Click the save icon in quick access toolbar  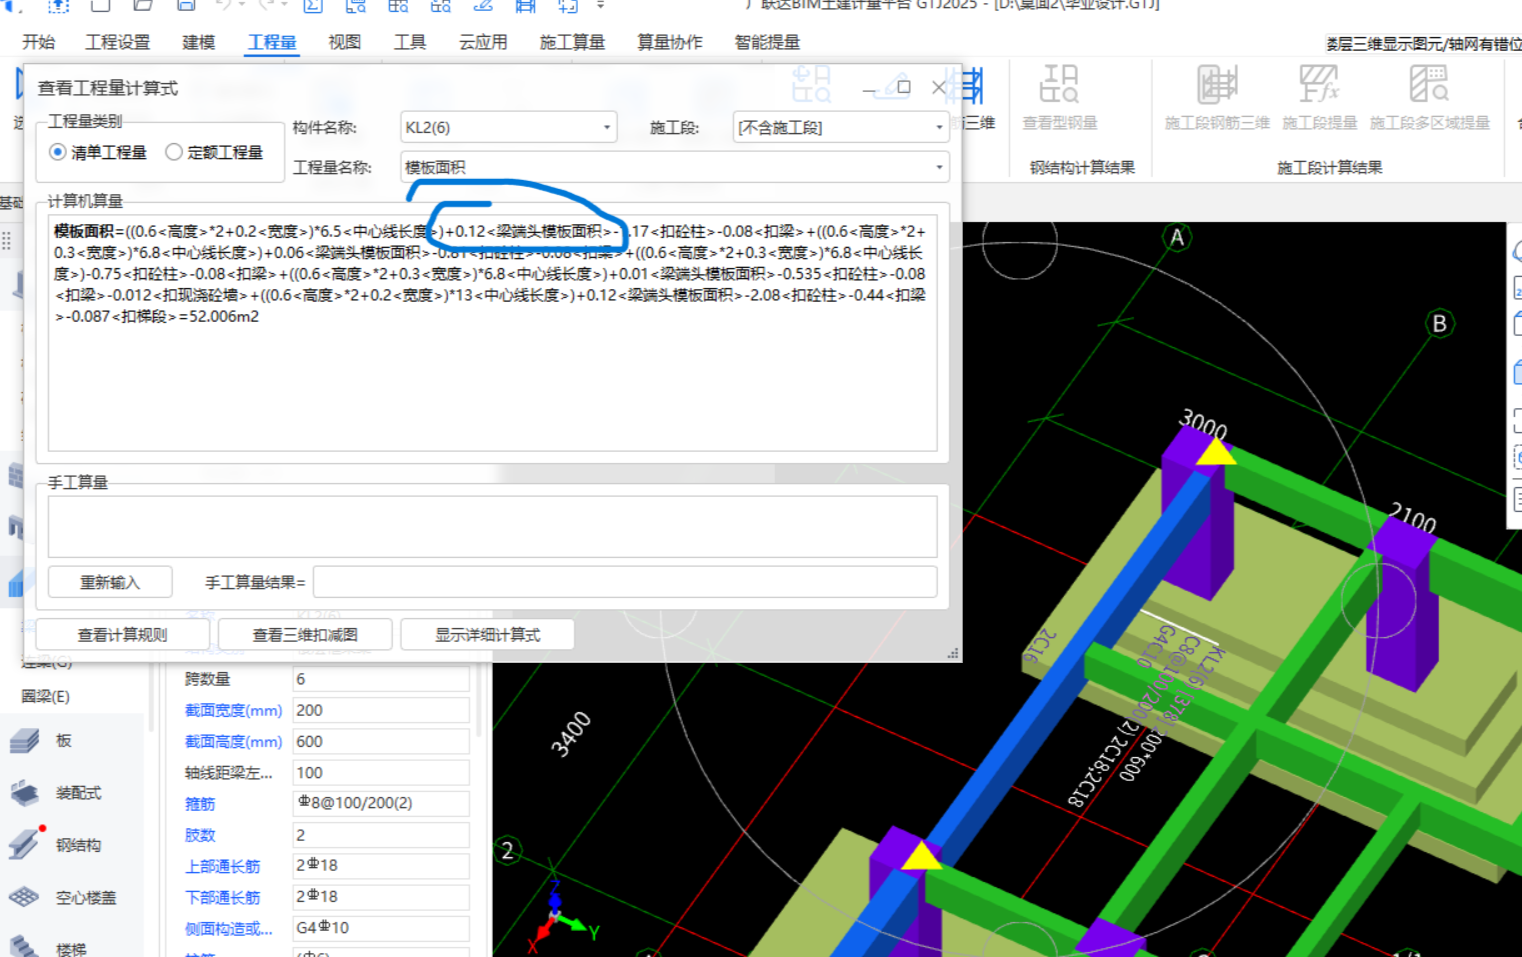(186, 5)
